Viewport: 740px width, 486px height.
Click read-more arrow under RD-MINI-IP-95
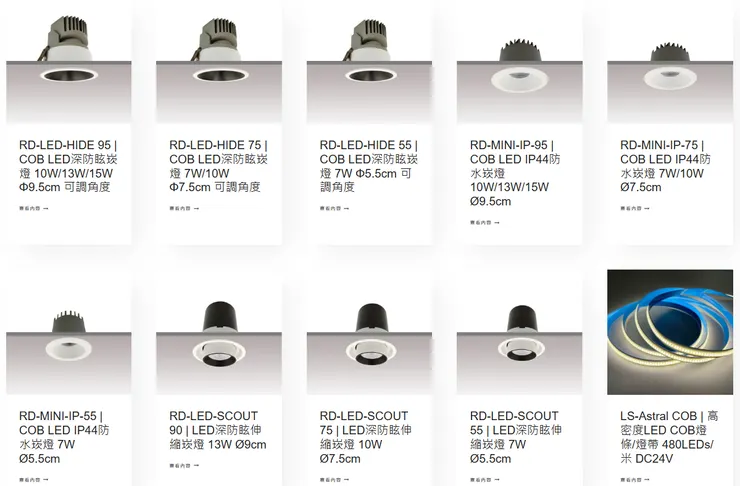[485, 222]
